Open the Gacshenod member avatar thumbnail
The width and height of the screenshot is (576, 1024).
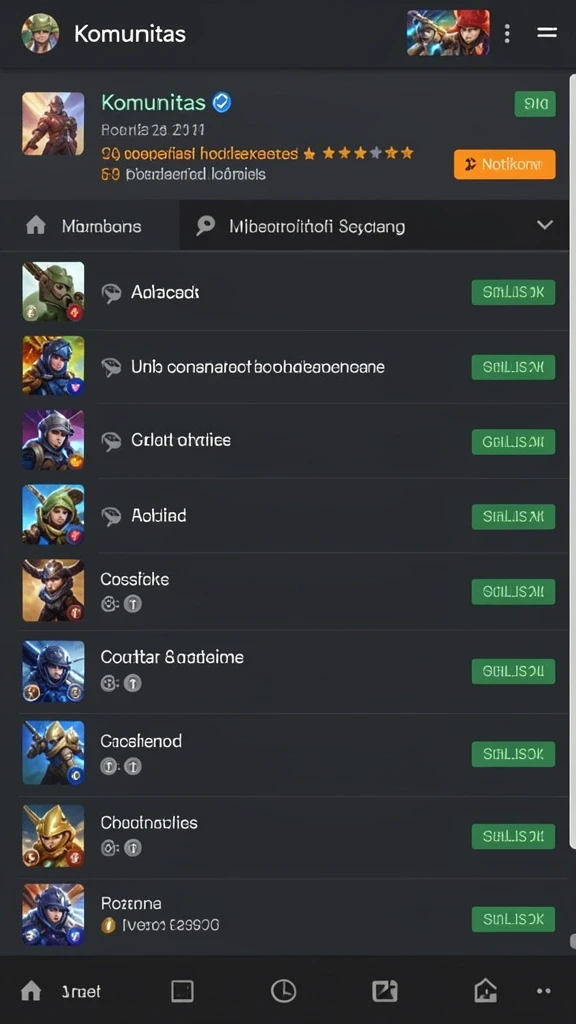pyautogui.click(x=54, y=752)
